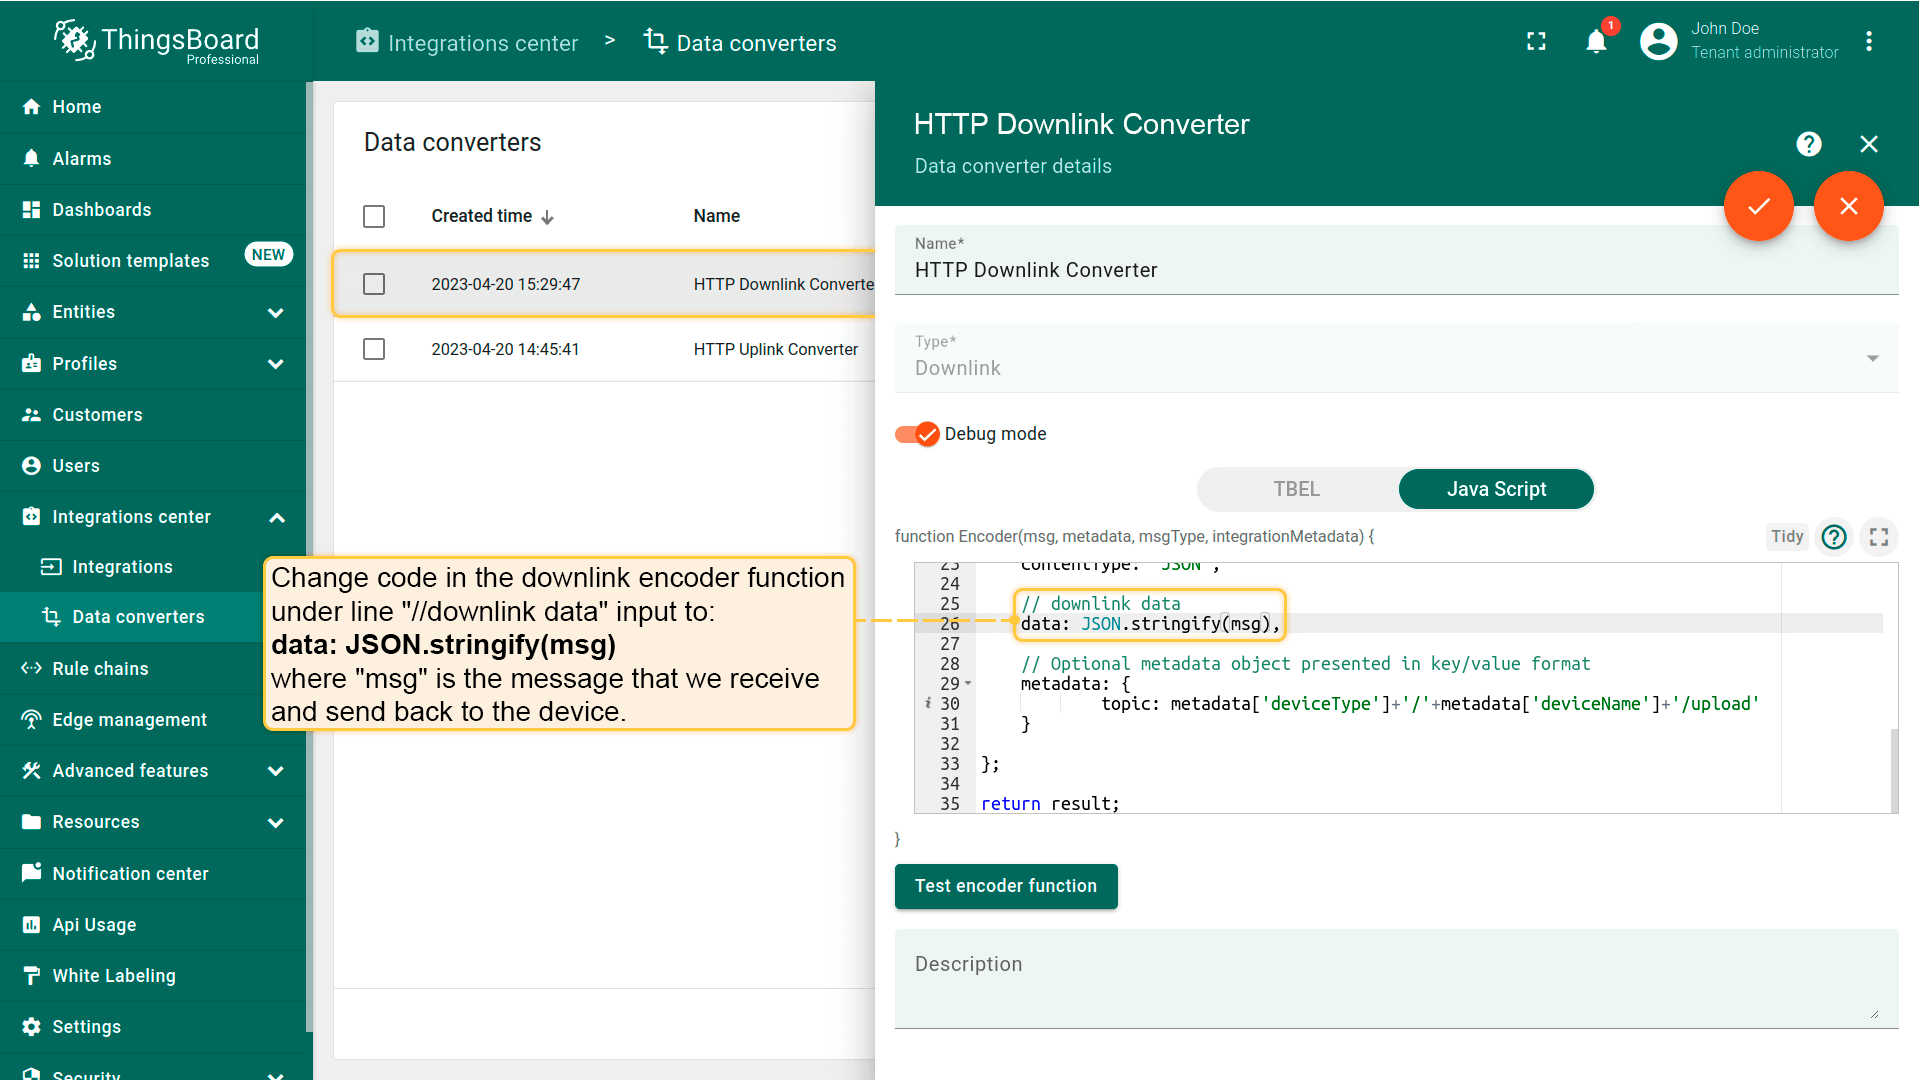This screenshot has height=1080, width=1920.
Task: Discard changes with orange X button
Action: pyautogui.click(x=1848, y=206)
